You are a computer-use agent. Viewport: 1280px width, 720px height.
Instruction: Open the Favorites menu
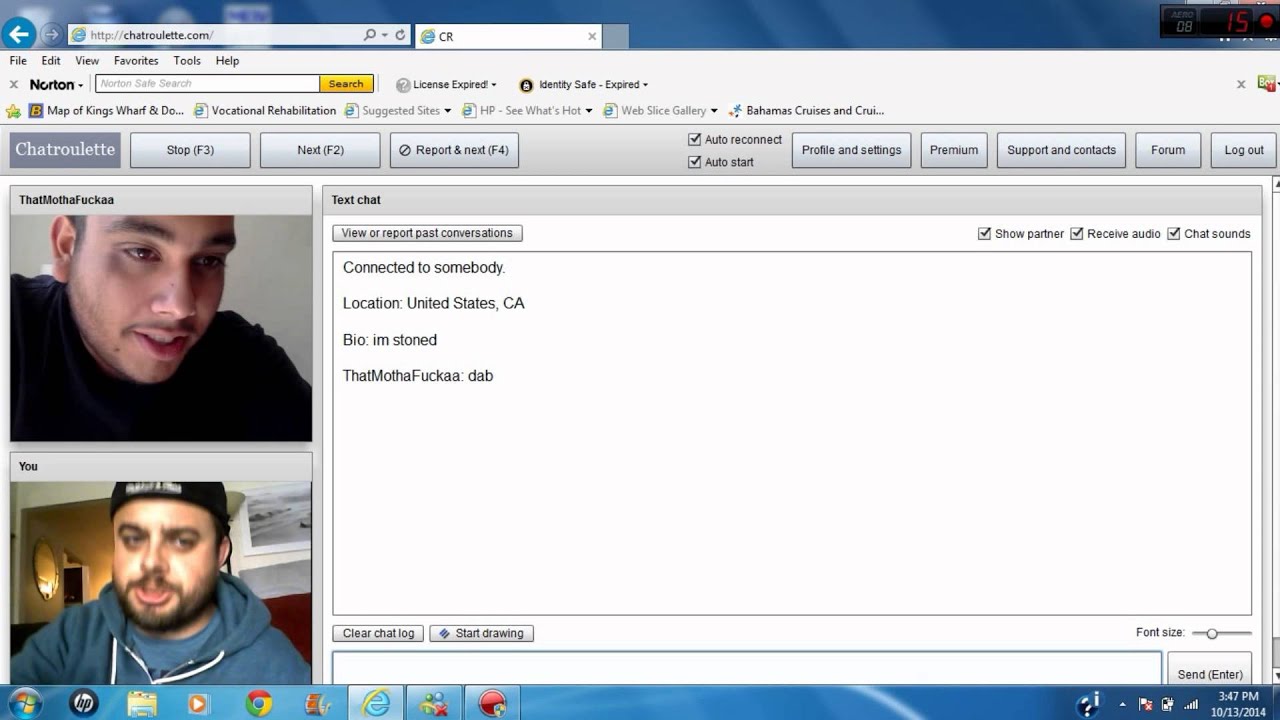pyautogui.click(x=136, y=61)
